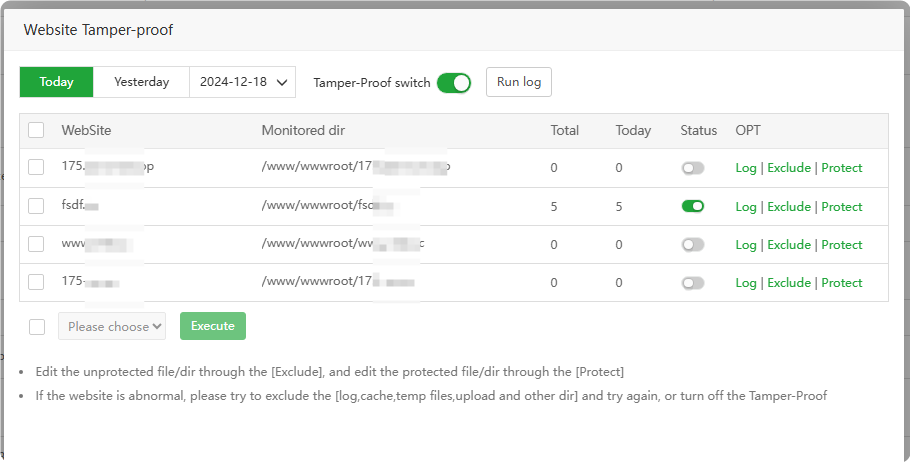Click Exclude for first 175 website row

click(788, 168)
